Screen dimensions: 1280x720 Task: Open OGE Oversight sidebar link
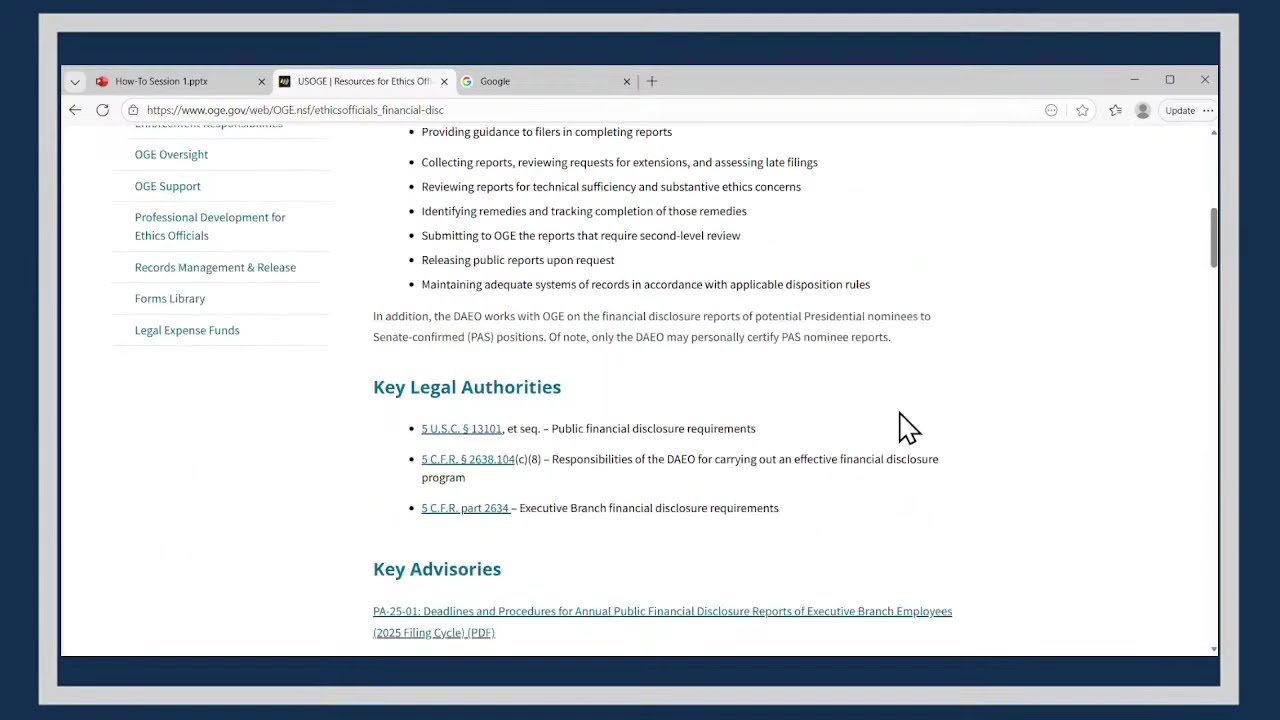(171, 155)
